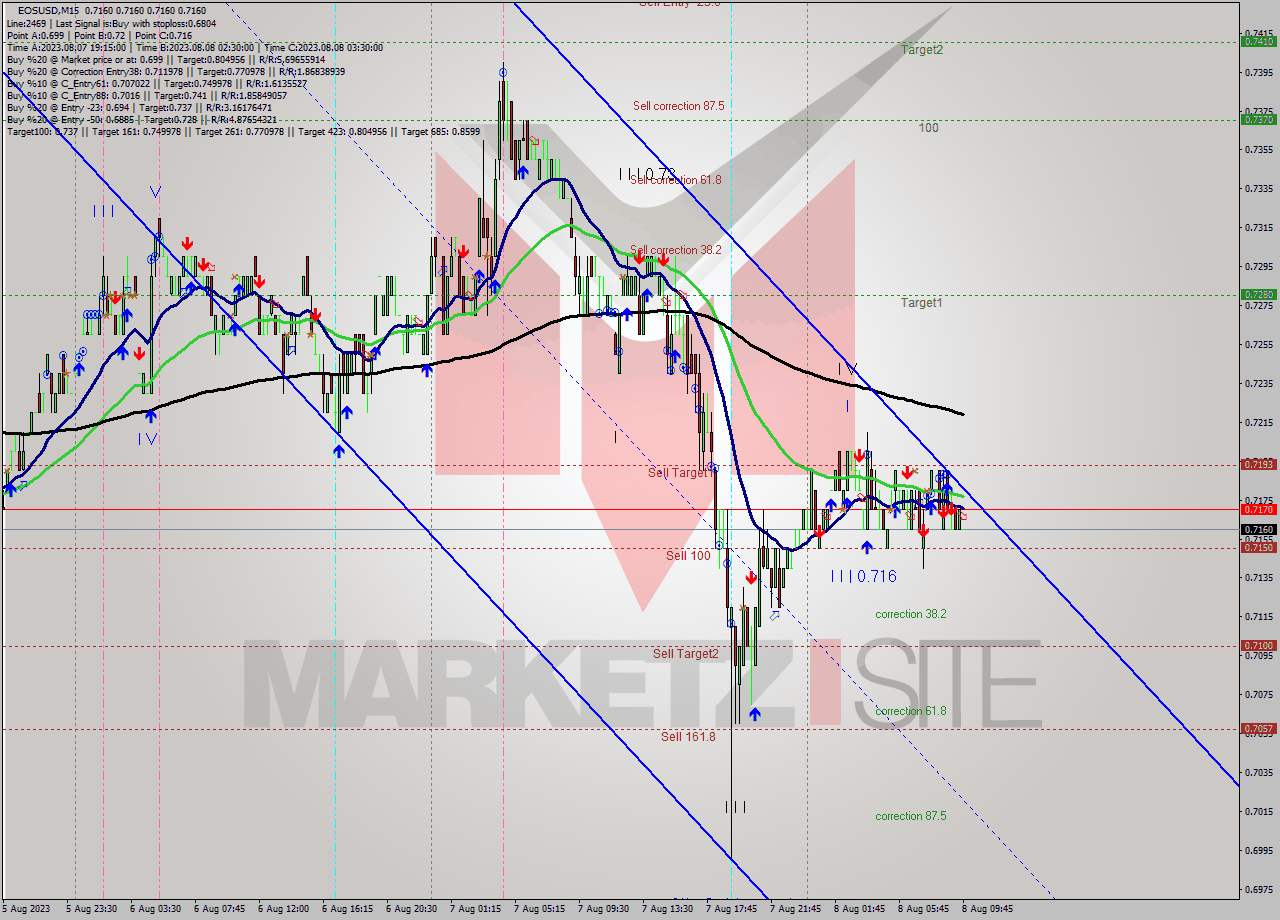1280x920 pixels.
Task: Click the green 0.7280 price tag
Action: (x=1258, y=294)
